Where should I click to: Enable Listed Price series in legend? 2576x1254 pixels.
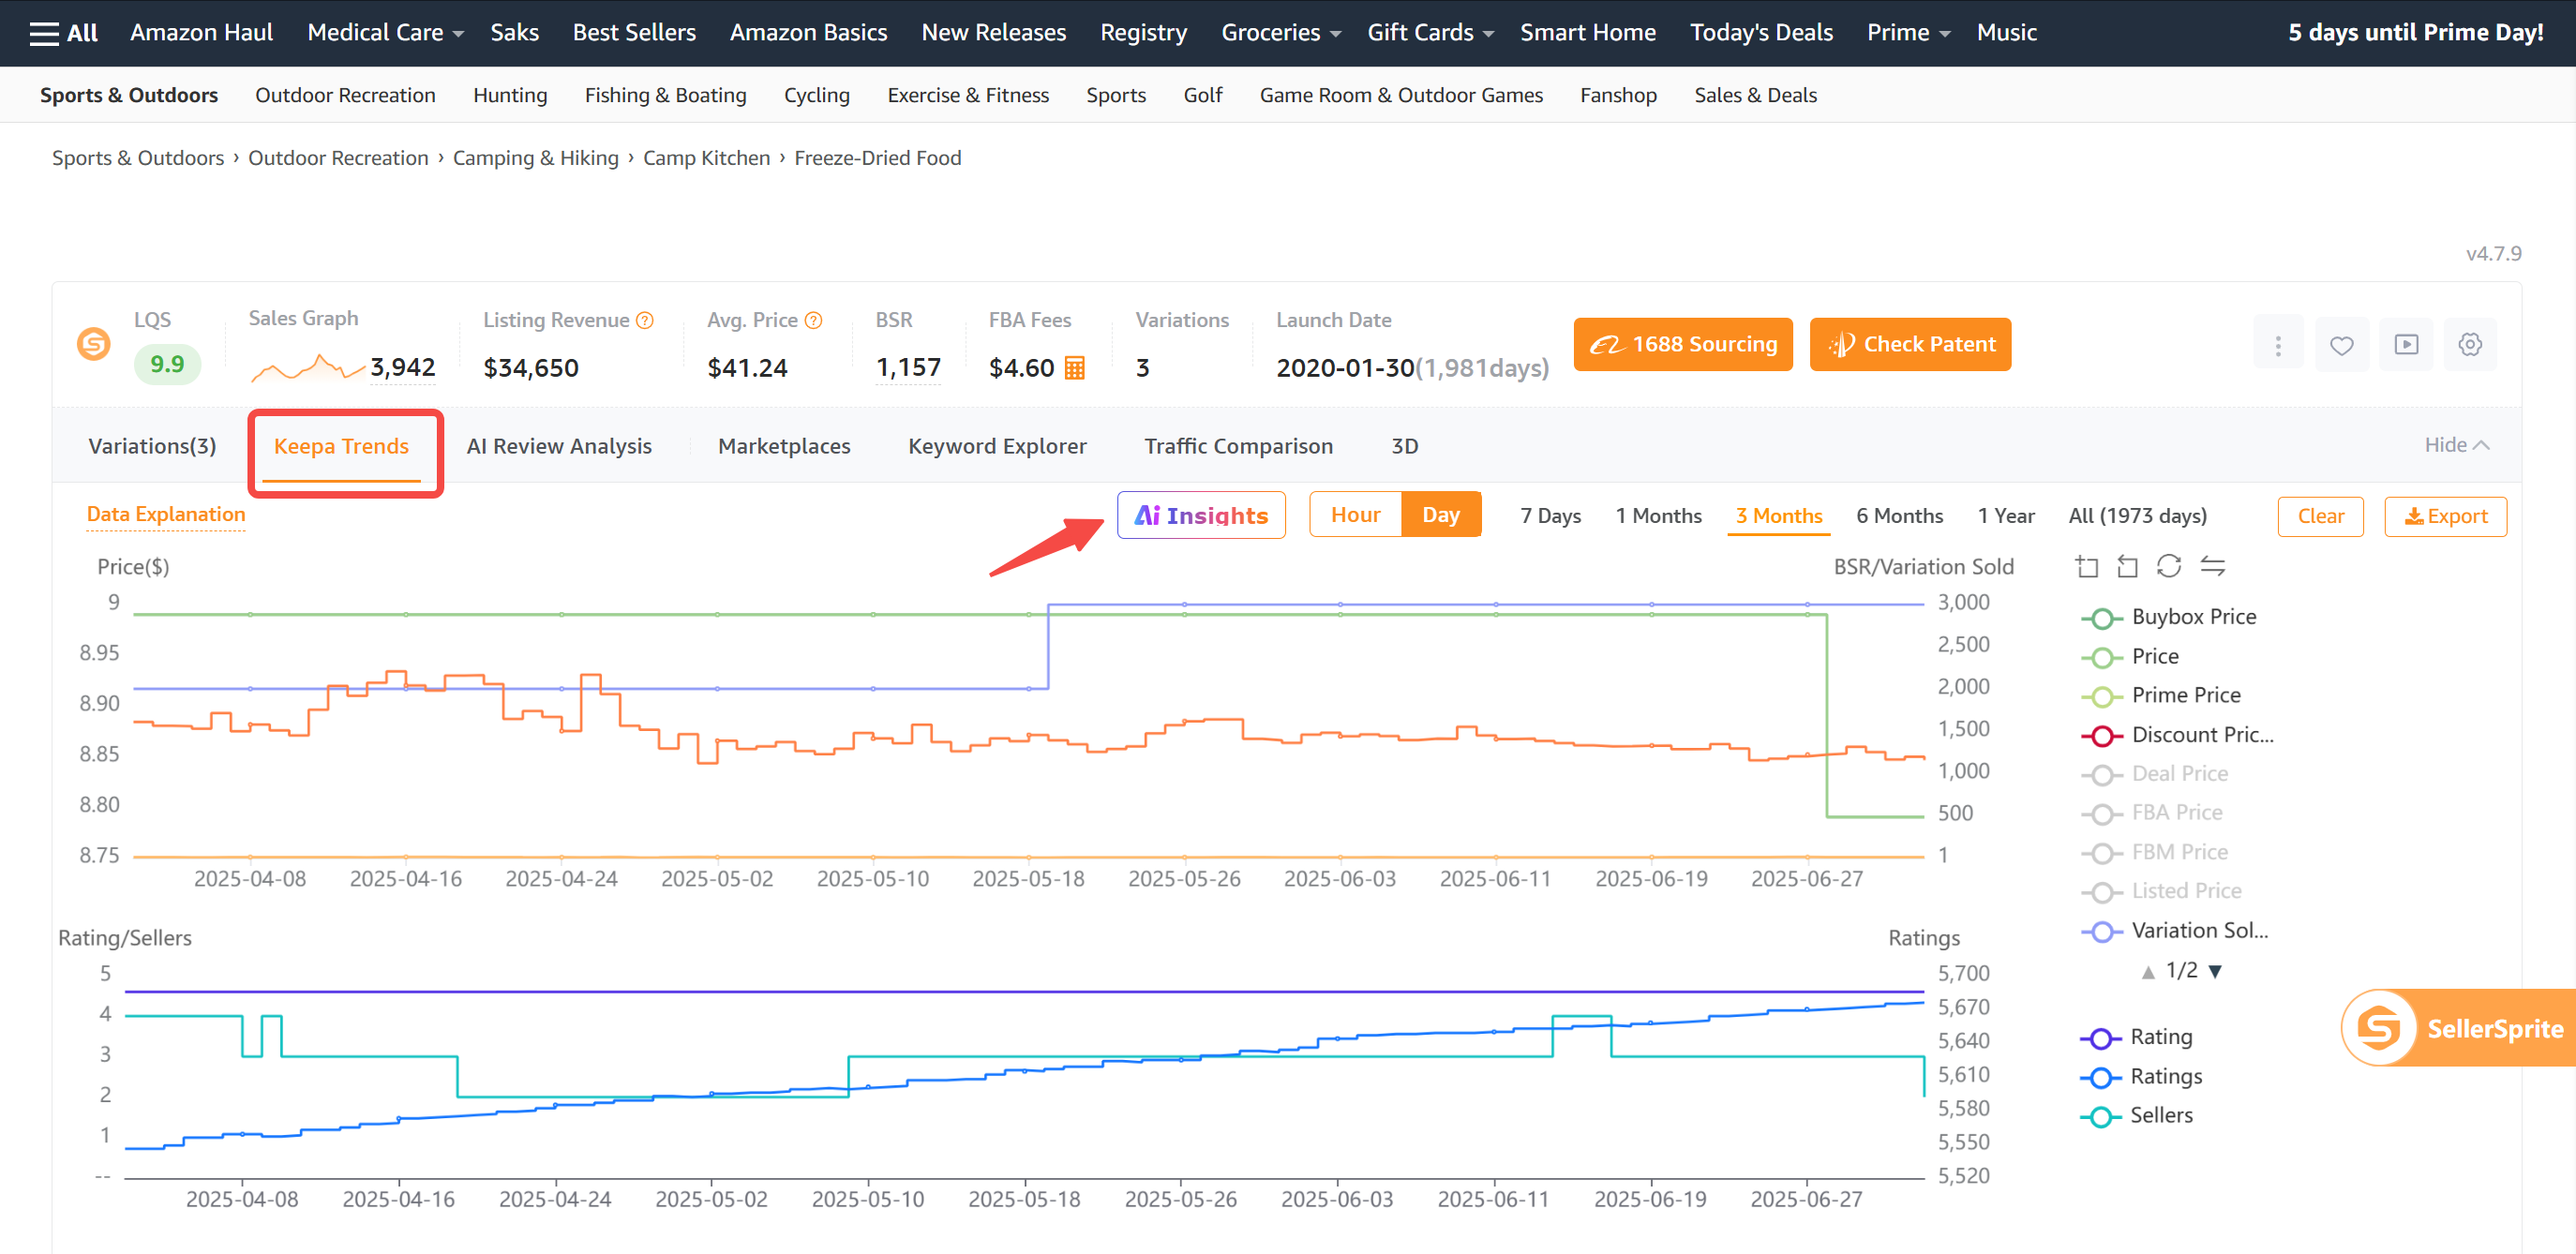pyautogui.click(x=2162, y=891)
